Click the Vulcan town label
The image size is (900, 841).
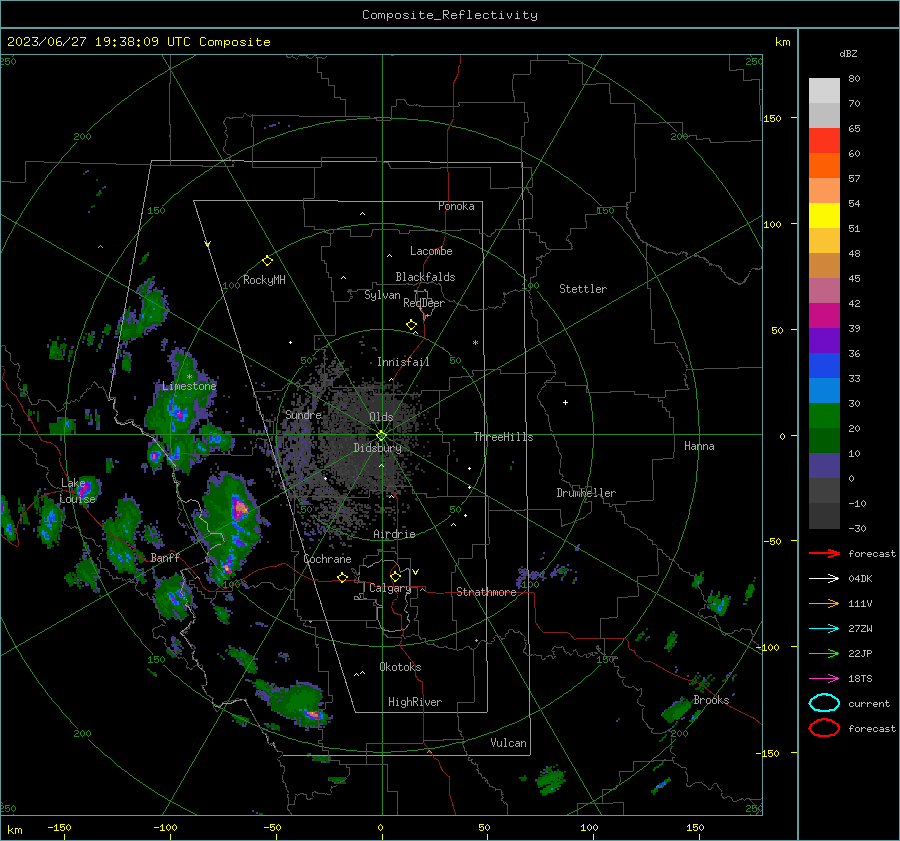[508, 743]
